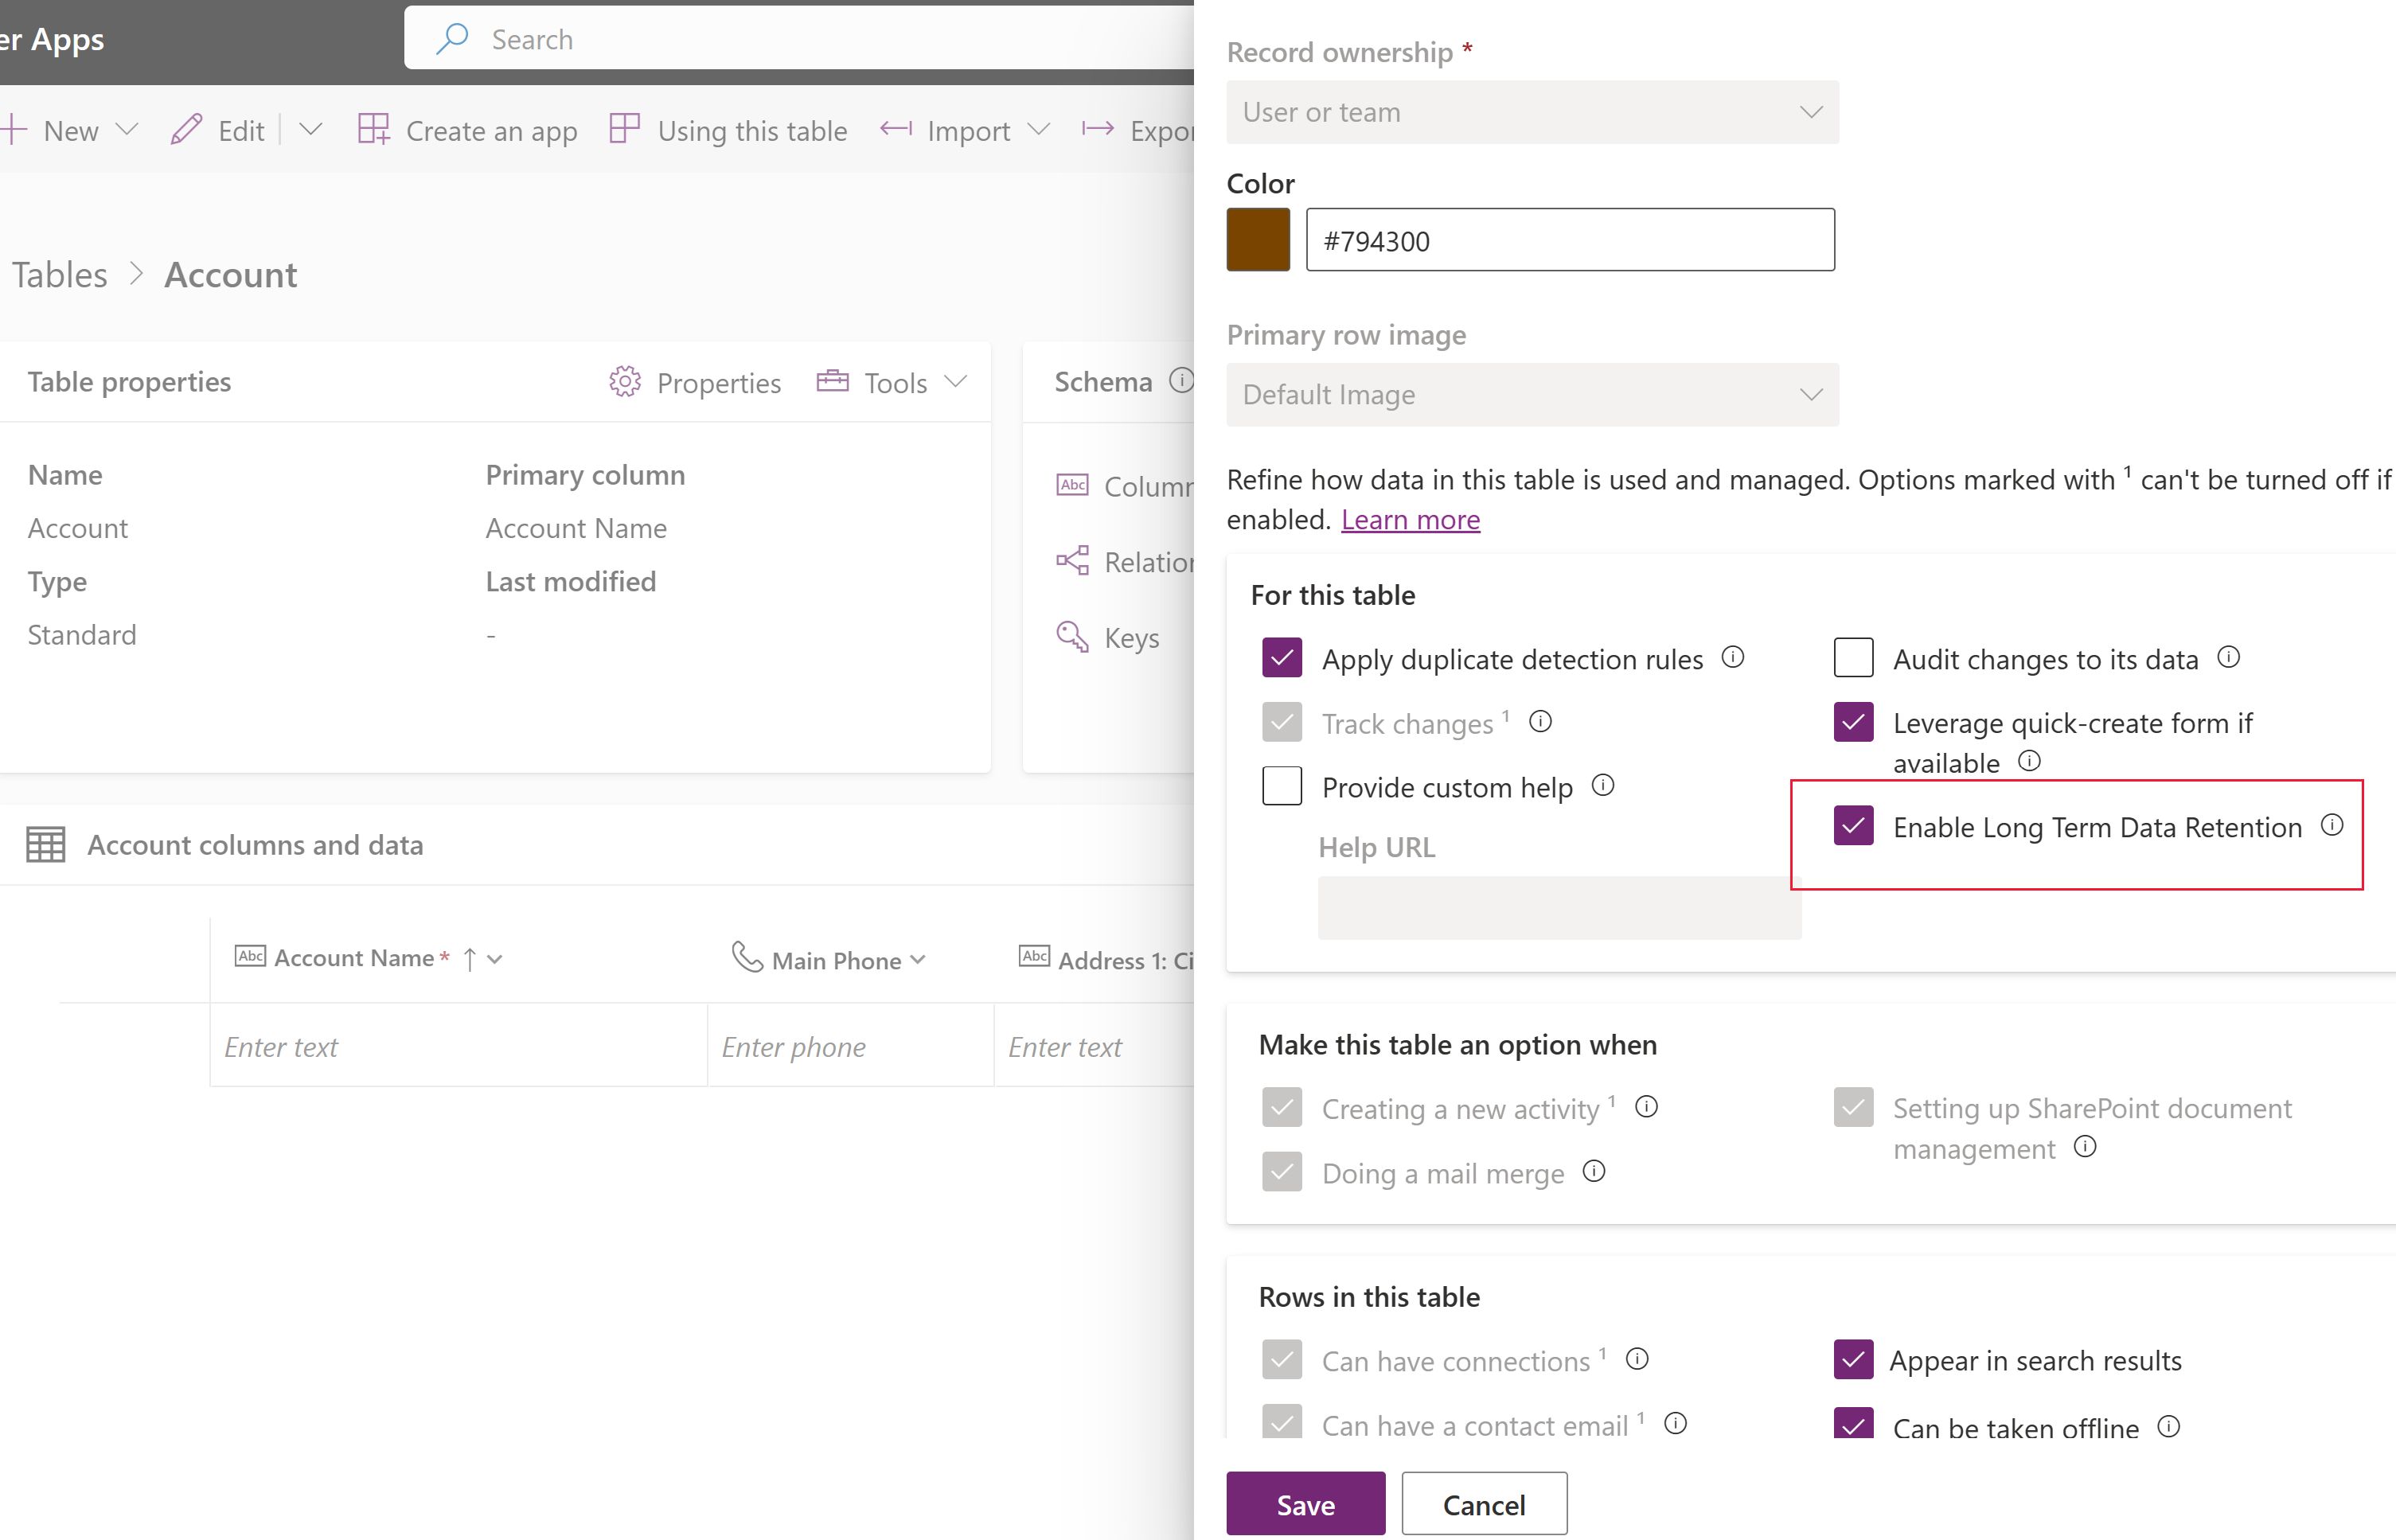Click the Save button
Viewport: 2396px width, 1540px height.
point(1306,1503)
